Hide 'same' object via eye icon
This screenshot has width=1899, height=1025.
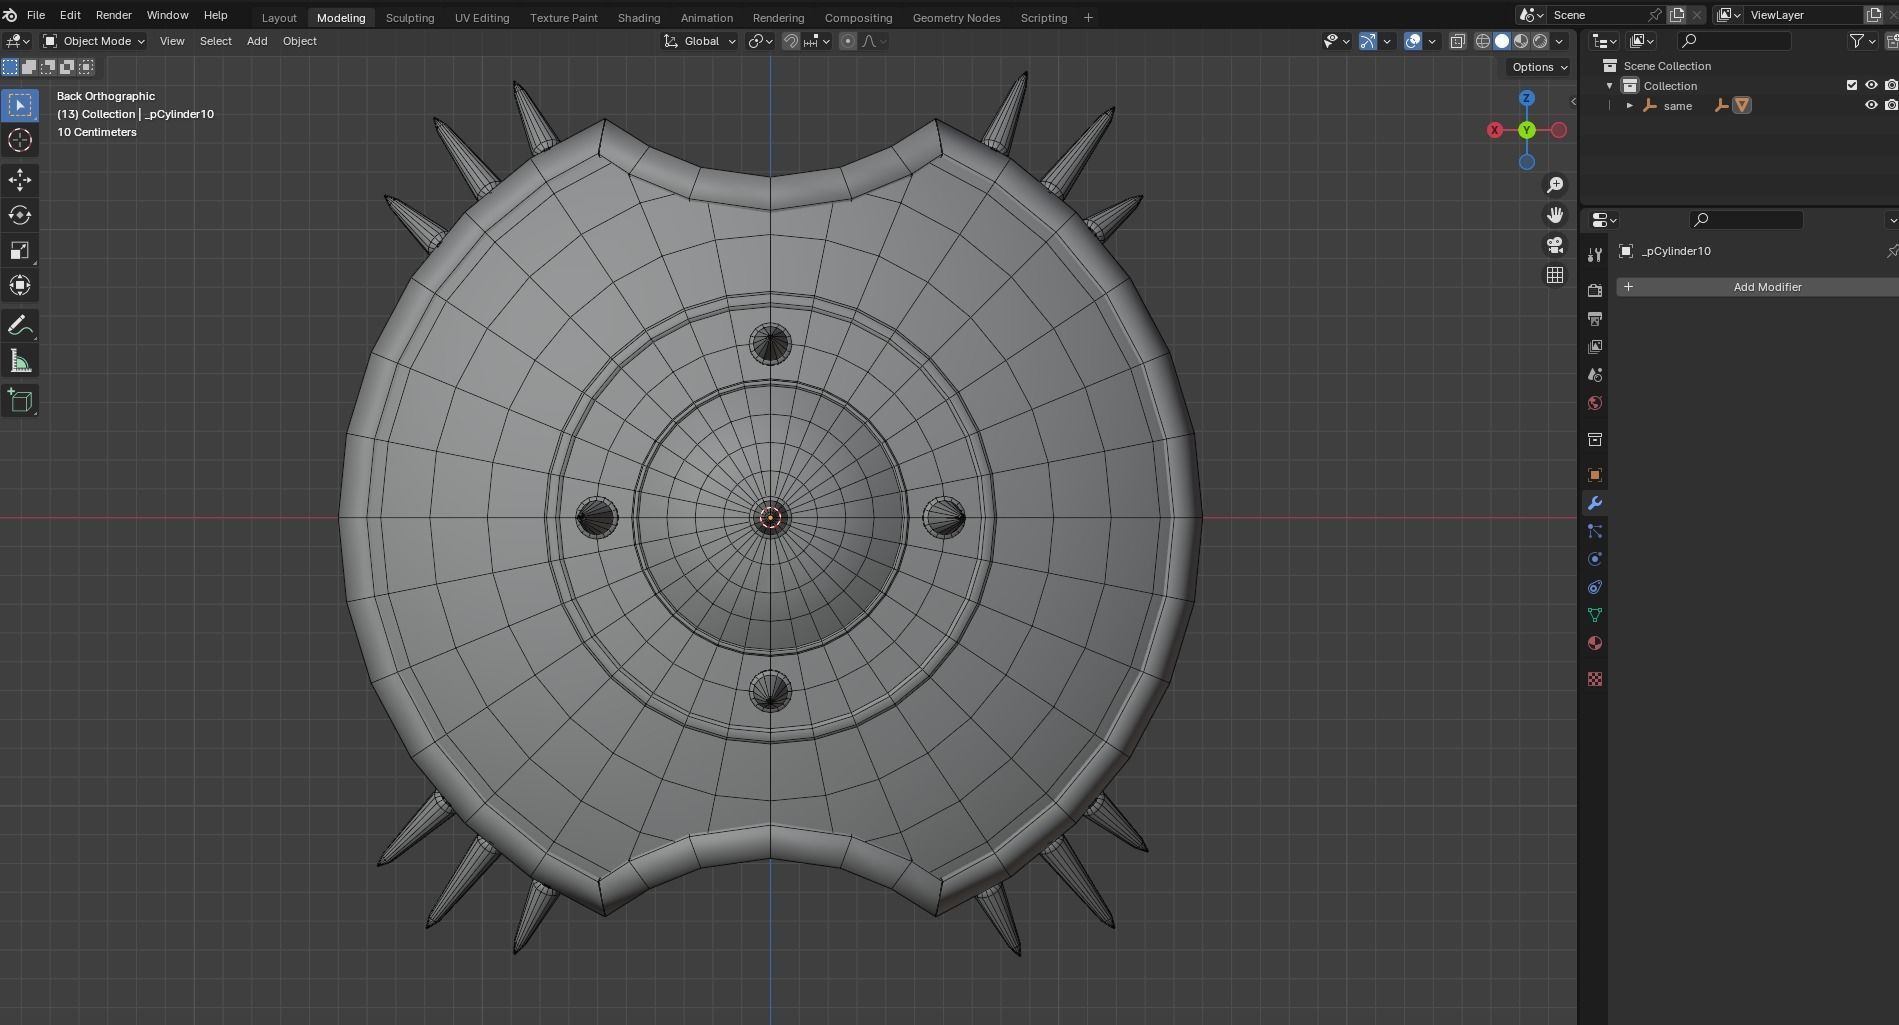coord(1872,105)
